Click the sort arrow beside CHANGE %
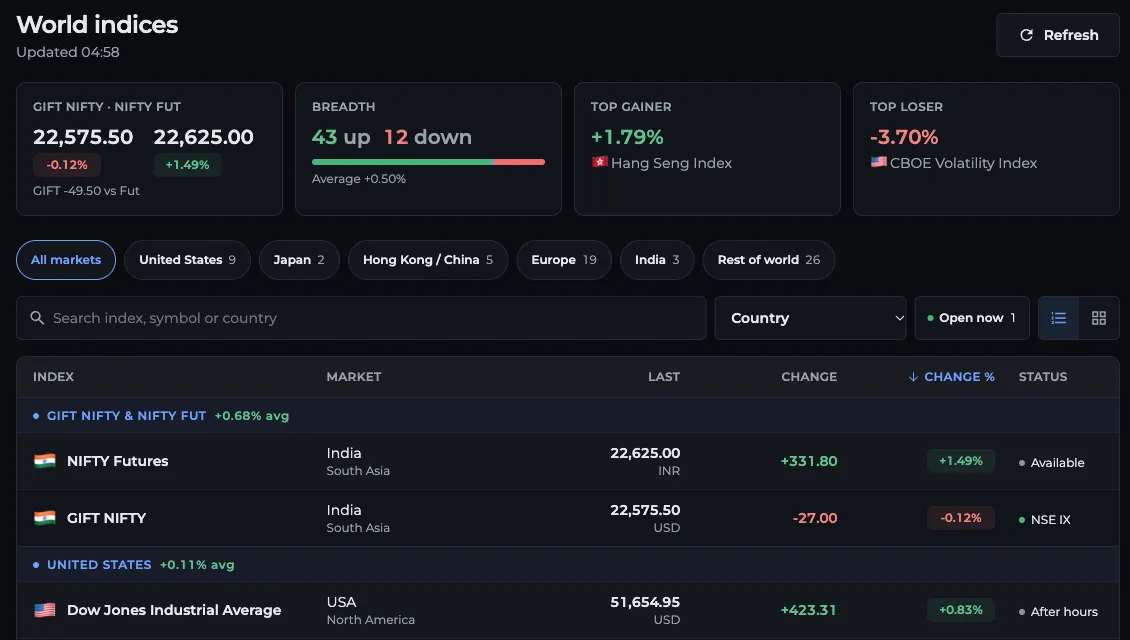The height and width of the screenshot is (640, 1130). click(x=913, y=377)
